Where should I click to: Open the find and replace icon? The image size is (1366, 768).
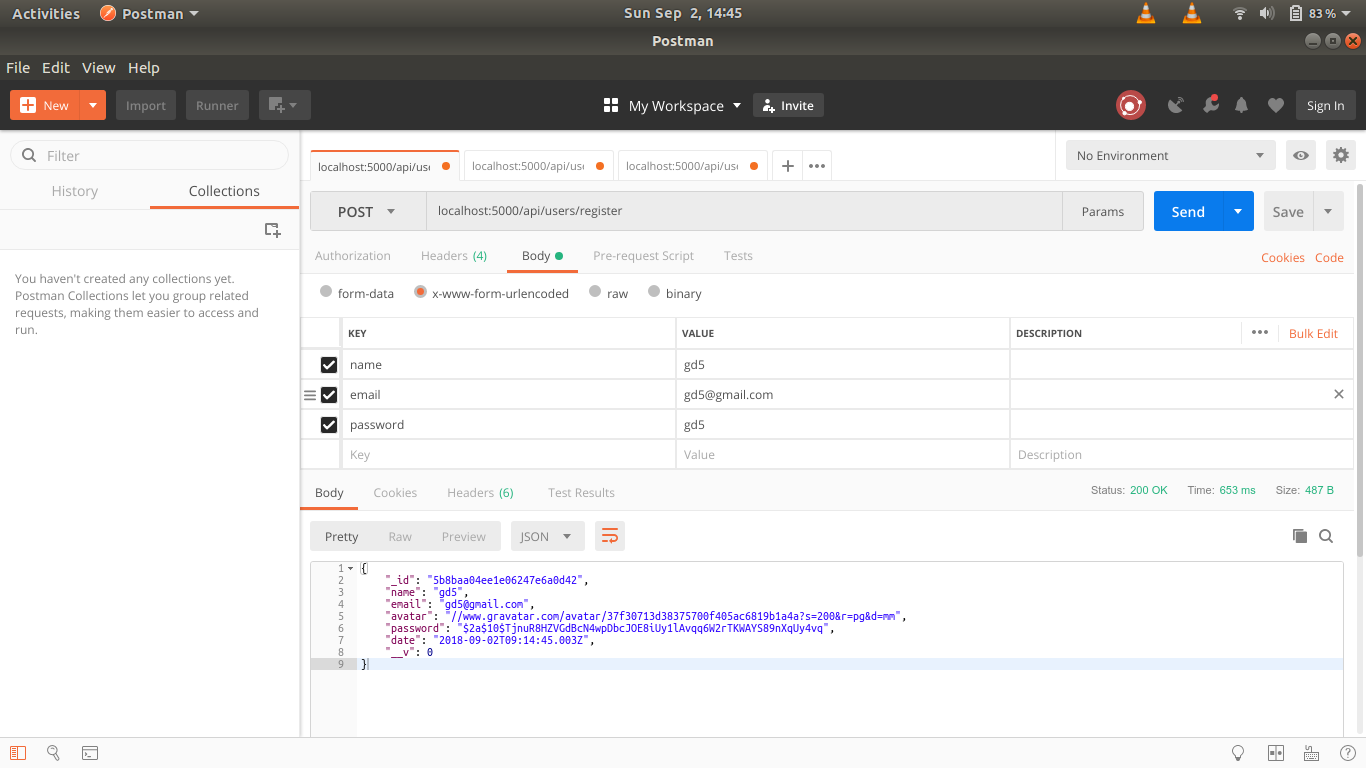click(x=54, y=753)
